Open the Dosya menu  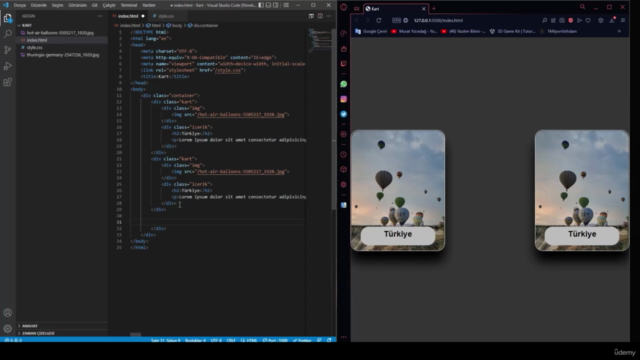coord(20,5)
